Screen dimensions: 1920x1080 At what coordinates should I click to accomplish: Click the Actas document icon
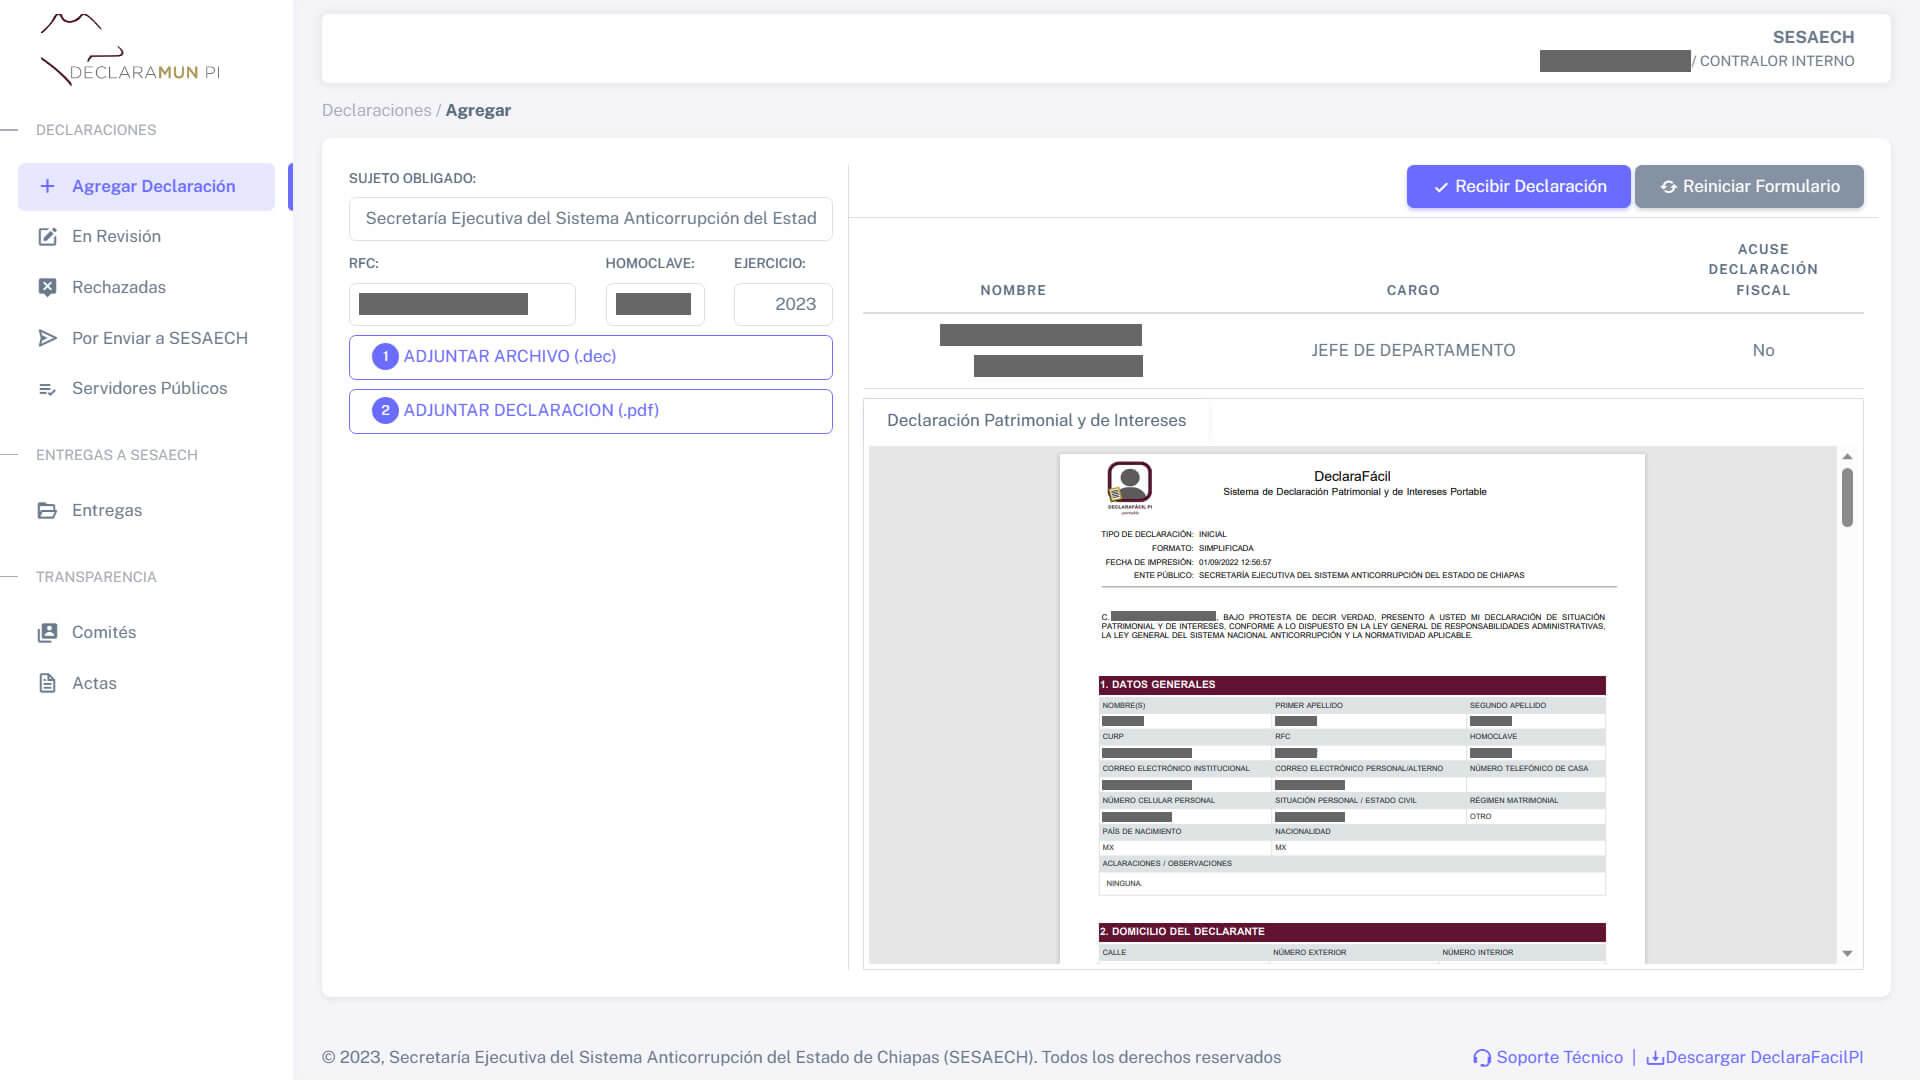click(47, 683)
